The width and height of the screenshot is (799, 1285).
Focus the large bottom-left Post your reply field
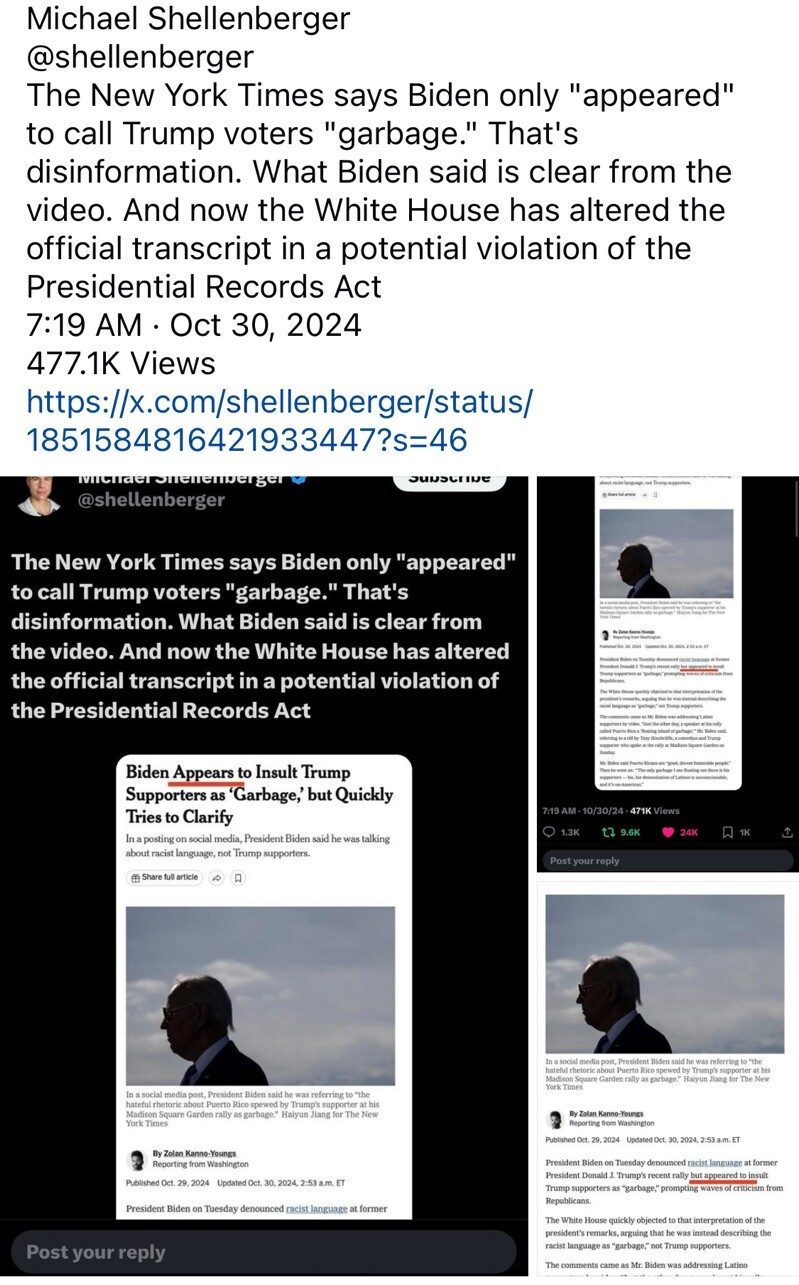click(x=263, y=1252)
